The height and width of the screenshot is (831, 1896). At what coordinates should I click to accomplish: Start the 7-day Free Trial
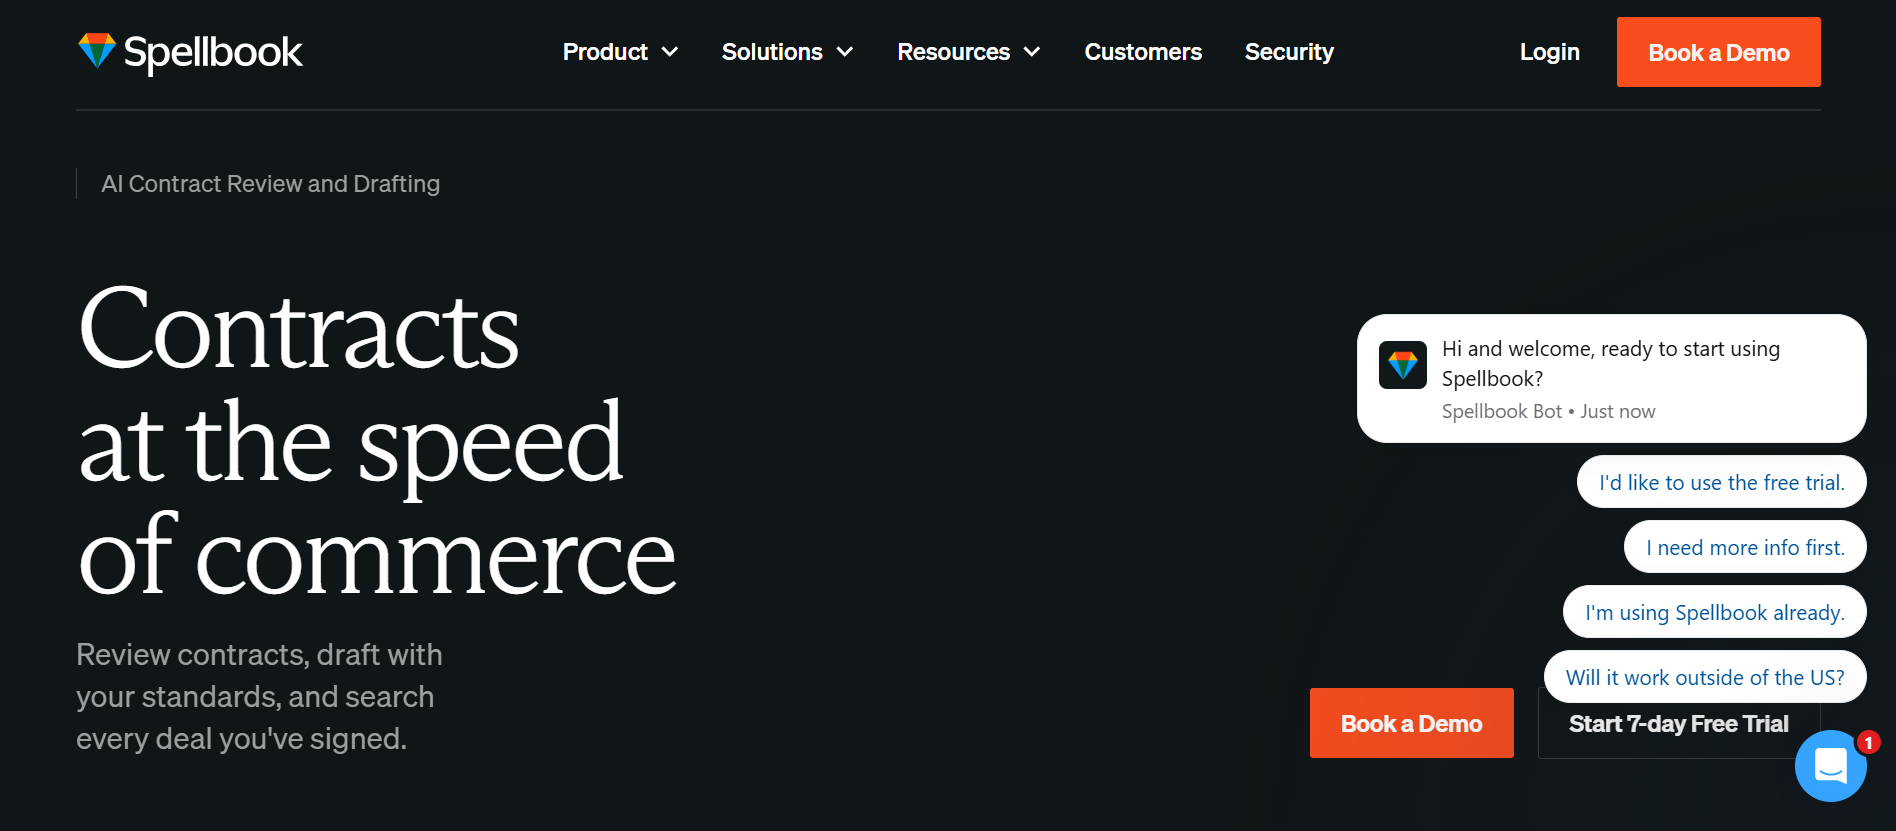point(1679,724)
